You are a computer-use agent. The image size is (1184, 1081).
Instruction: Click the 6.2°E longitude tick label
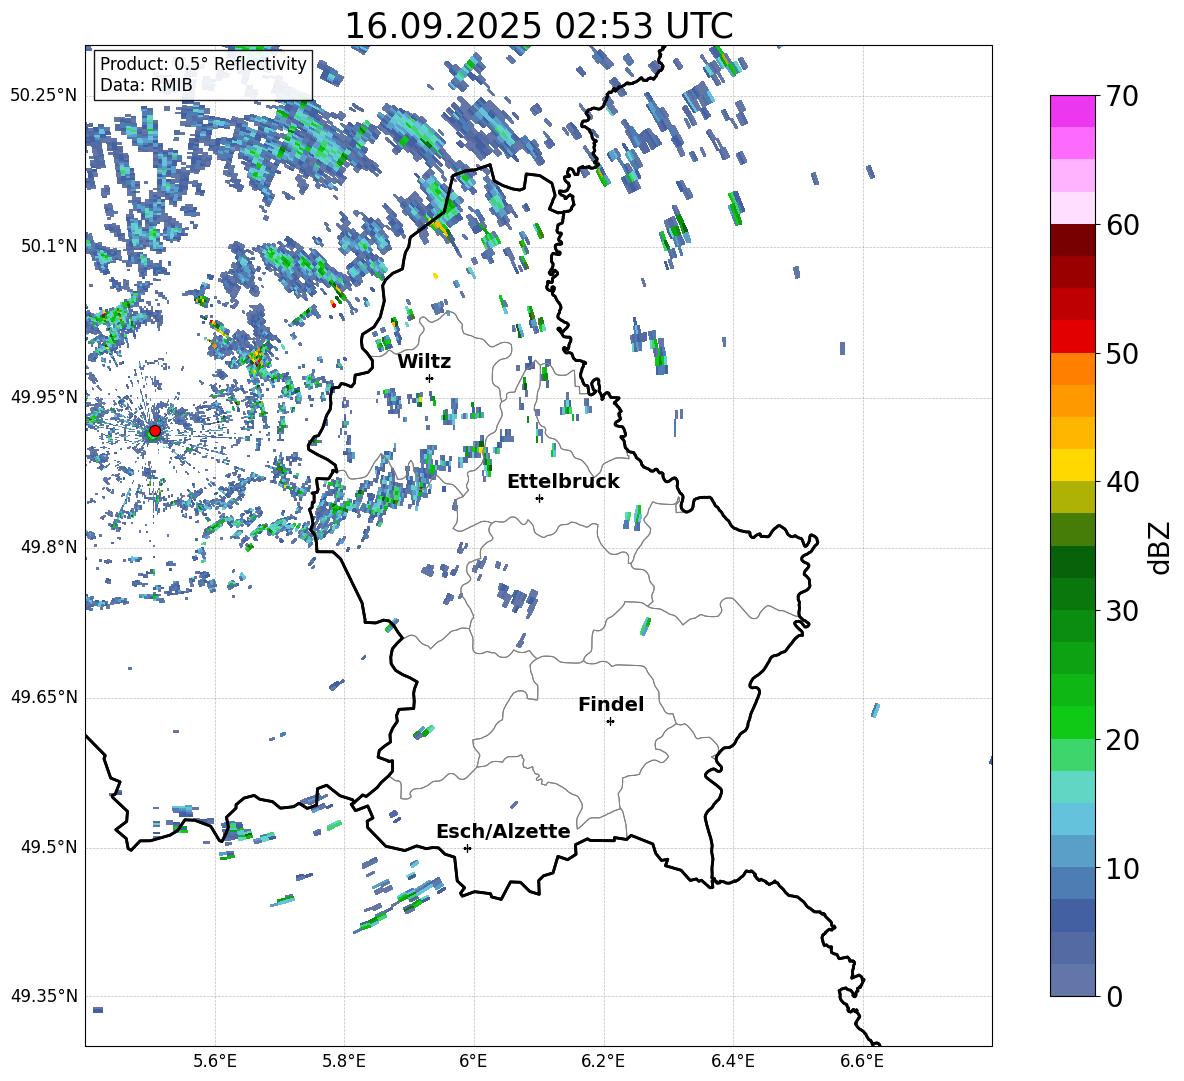tap(603, 1060)
